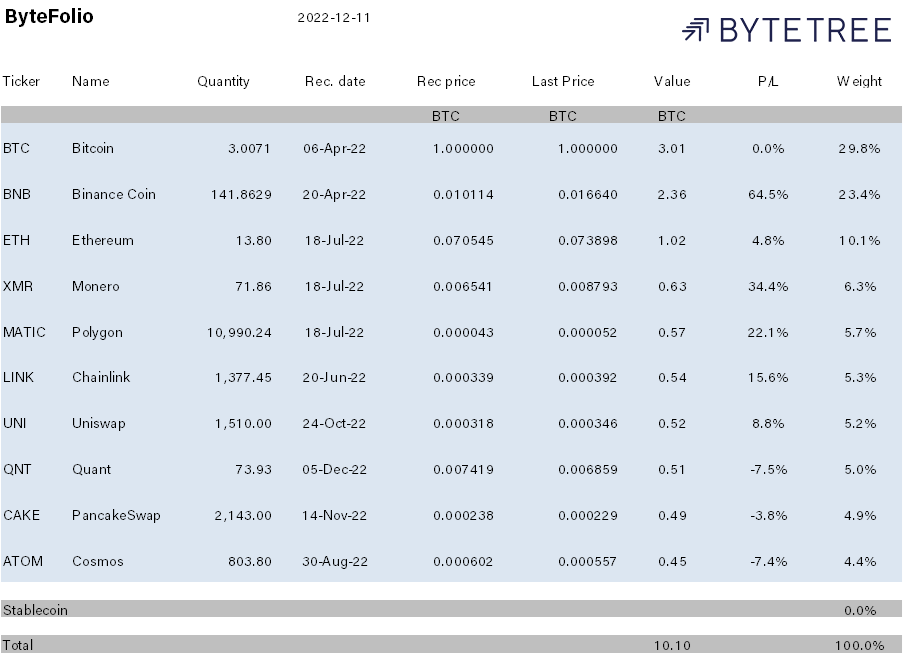
Task: Click the Name column header
Action: (90, 81)
